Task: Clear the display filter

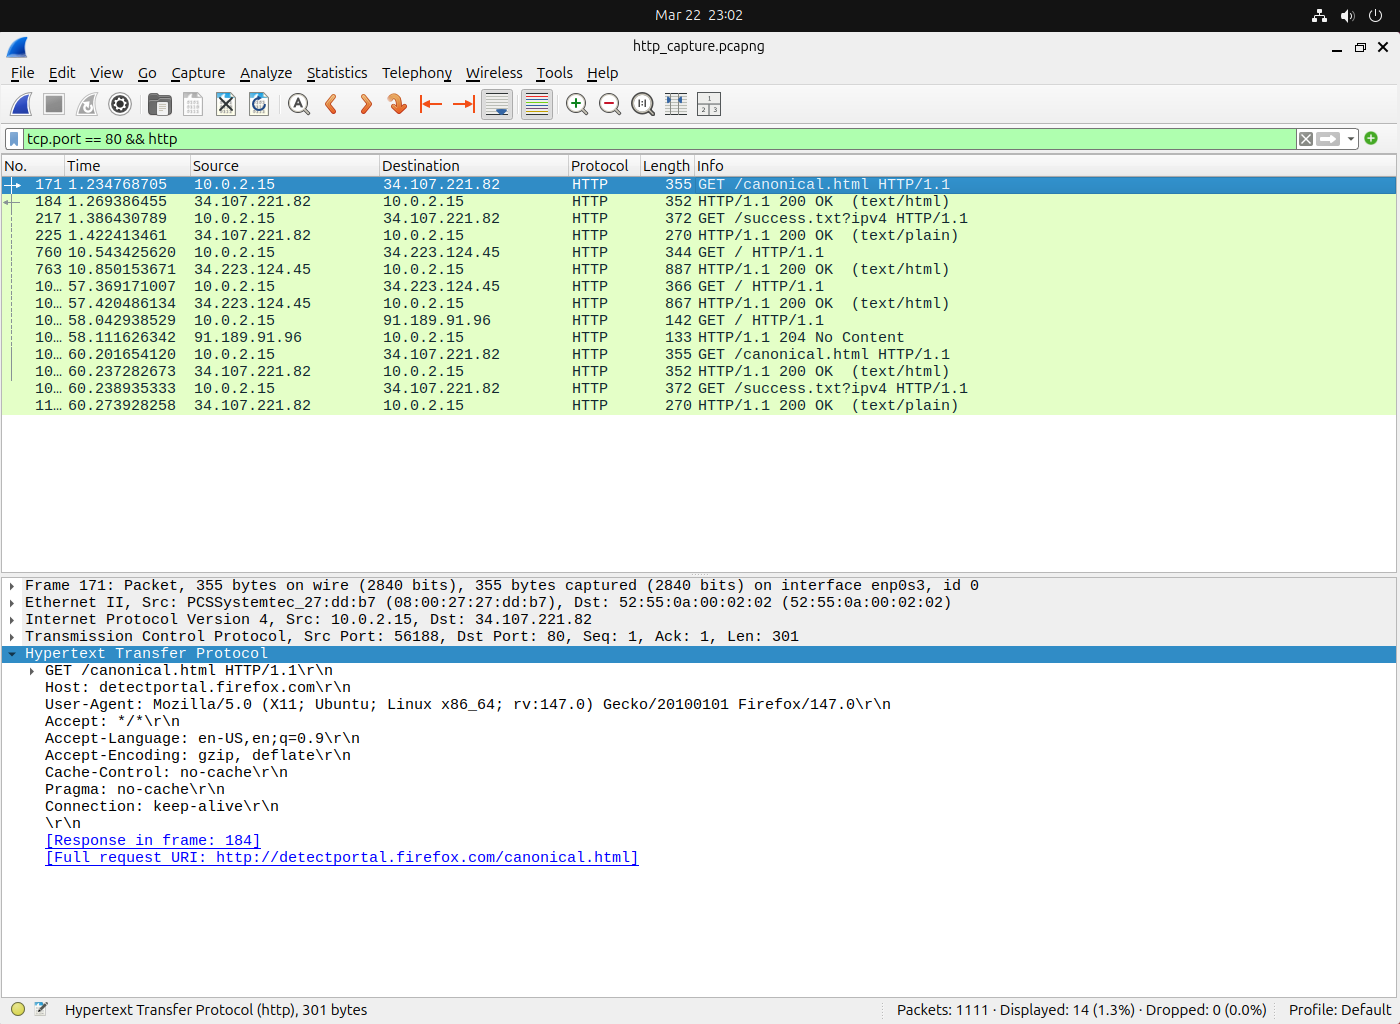Action: click(x=1306, y=139)
